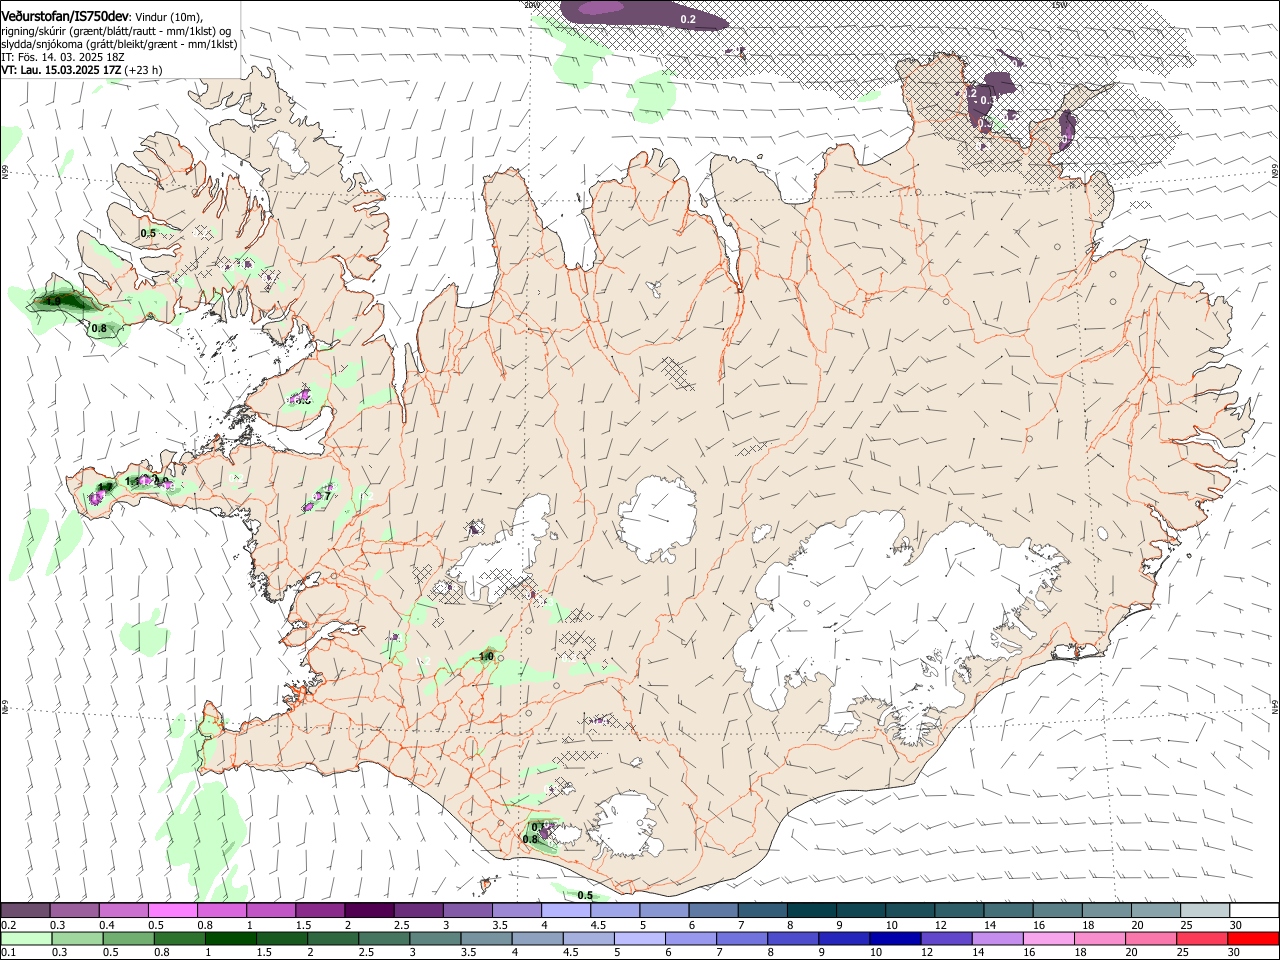
Task: Click the 'slydda/snjókoma' legend description line
Action: 119,44
